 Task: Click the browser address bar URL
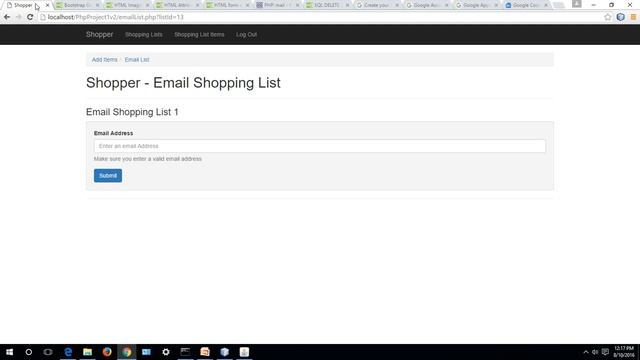click(x=116, y=17)
